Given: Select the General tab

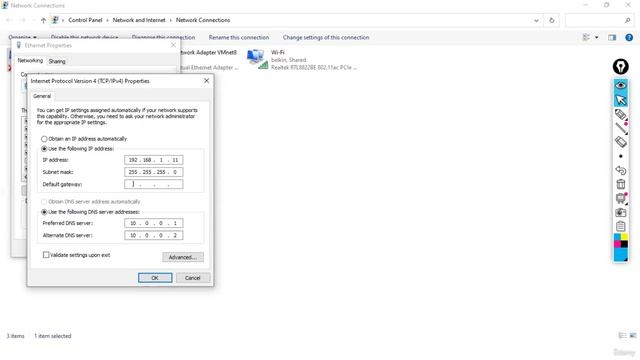Looking at the screenshot, I should click(42, 96).
